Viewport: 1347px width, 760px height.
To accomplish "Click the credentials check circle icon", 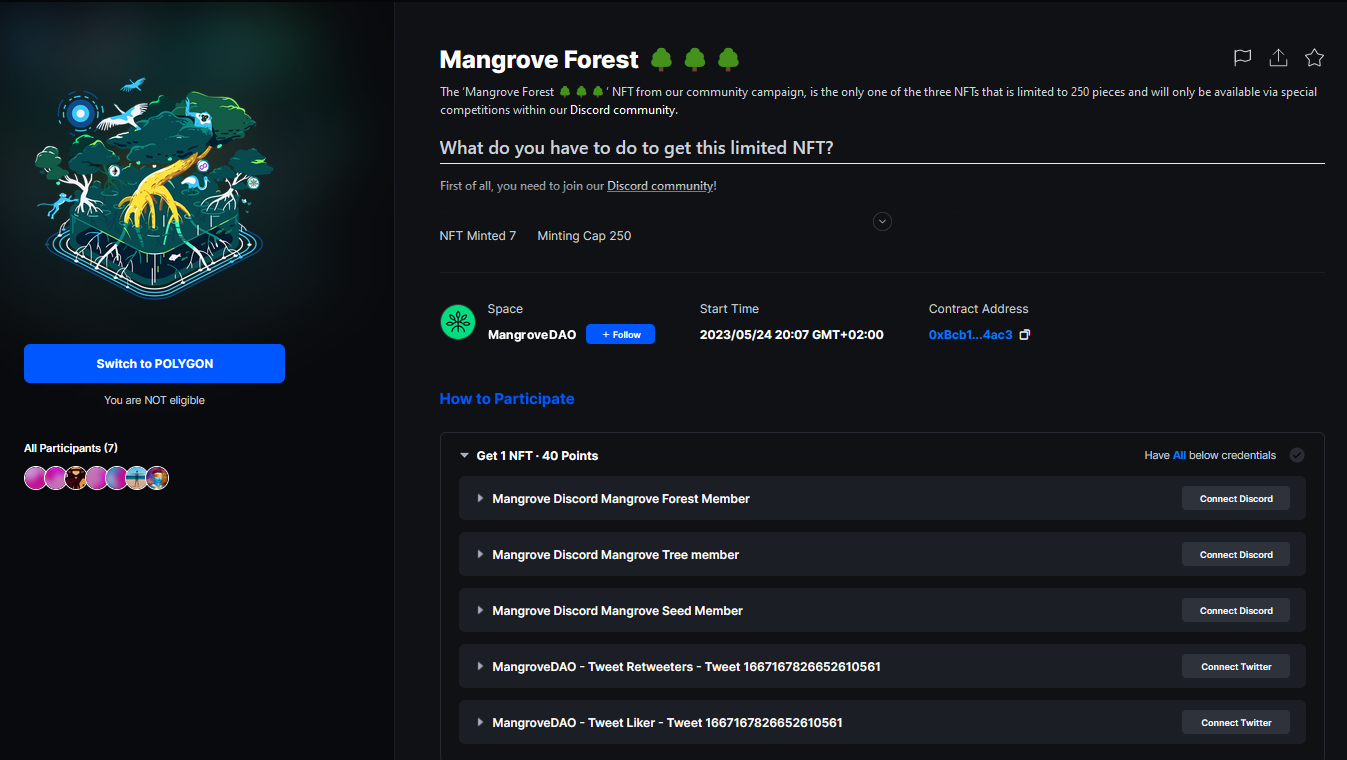I will point(1297,455).
